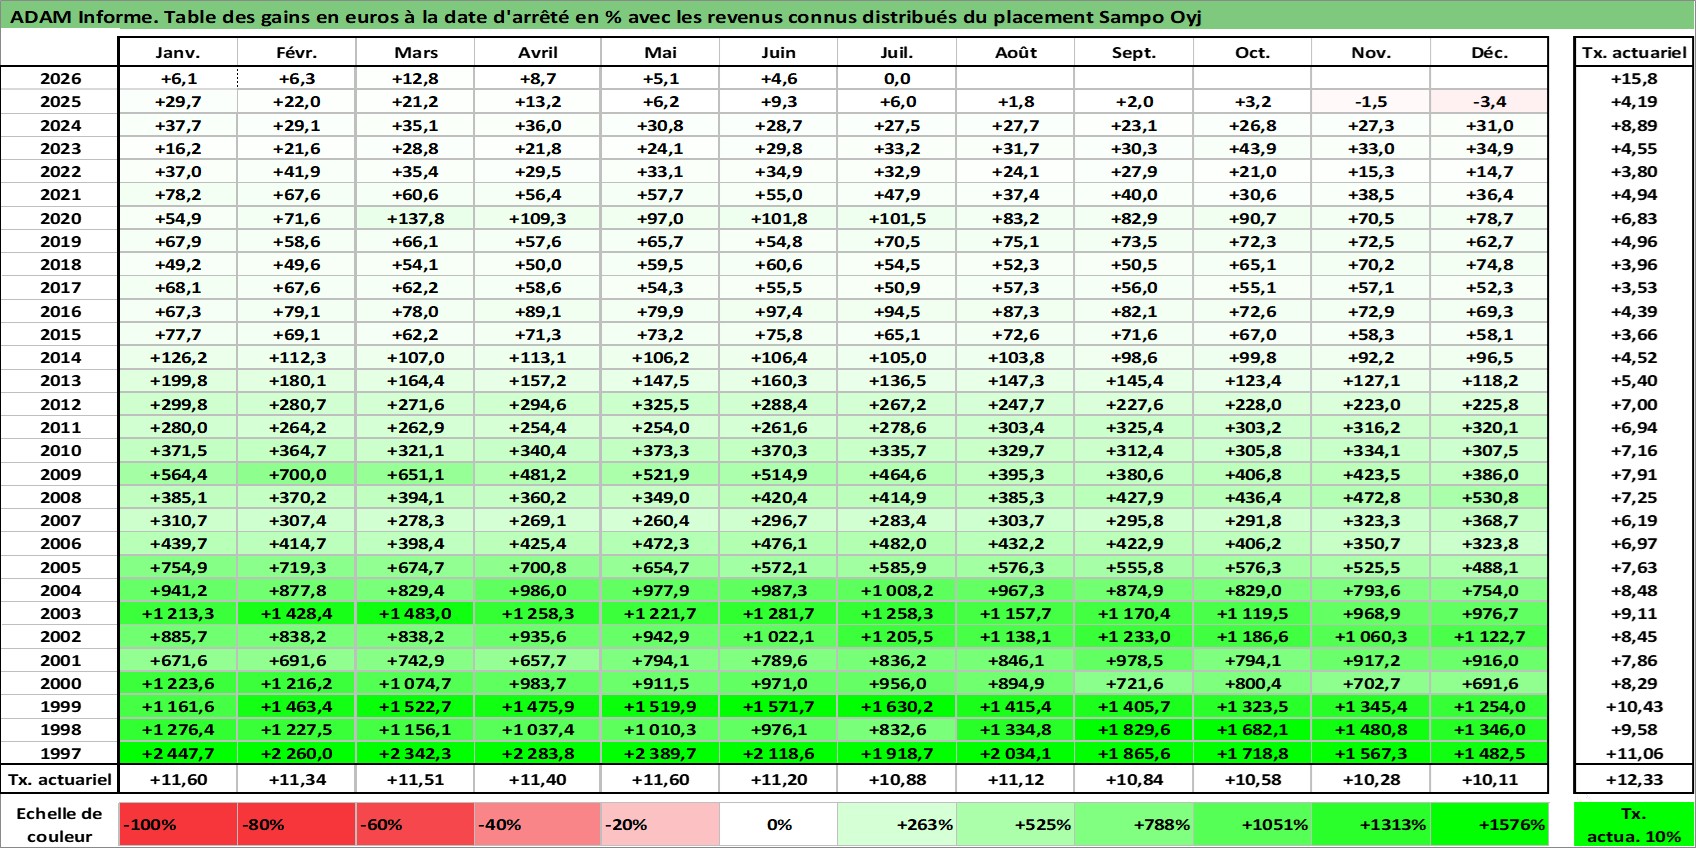Click the 2020 year row label
1696x848 pixels.
(x=60, y=218)
